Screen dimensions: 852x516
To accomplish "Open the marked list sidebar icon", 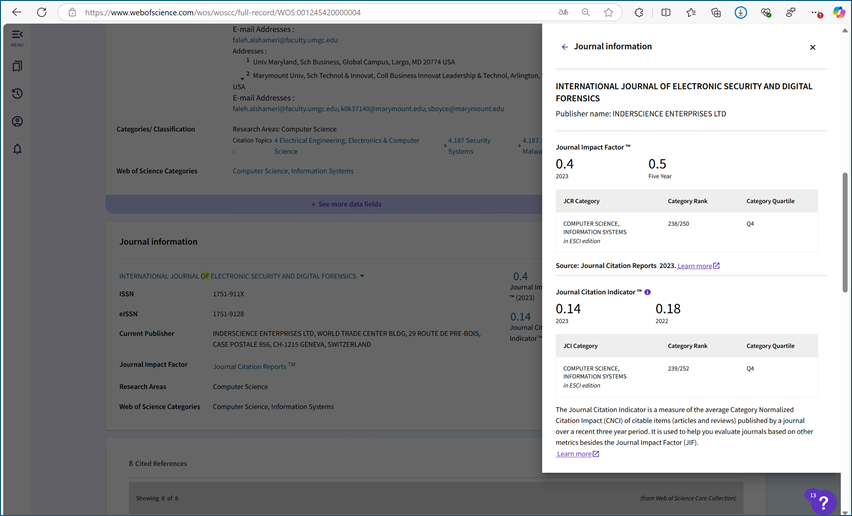I will click(x=17, y=67).
